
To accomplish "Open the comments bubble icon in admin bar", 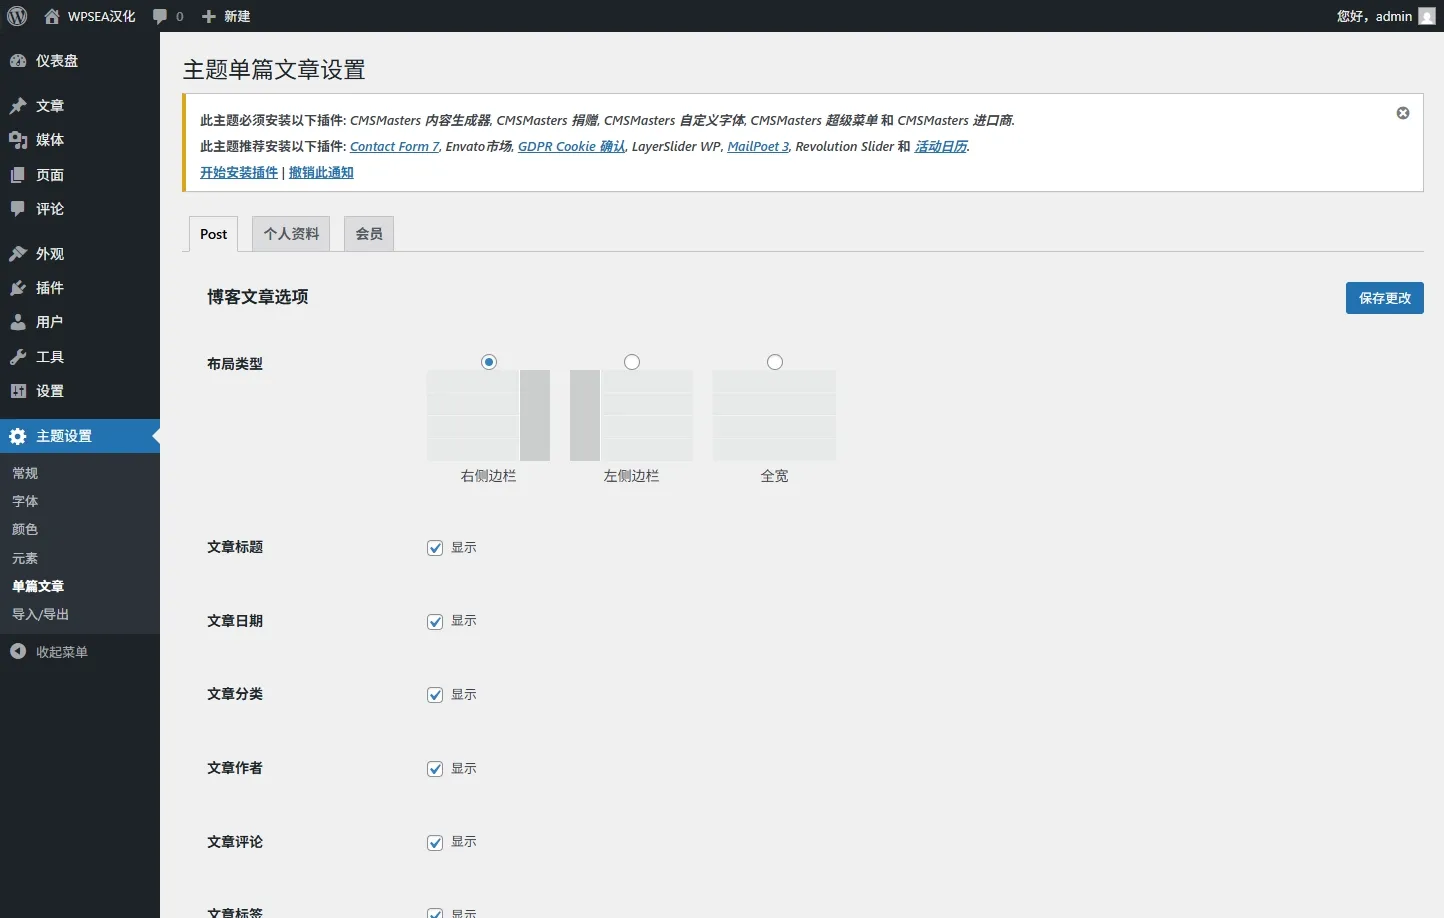I will pyautogui.click(x=160, y=17).
